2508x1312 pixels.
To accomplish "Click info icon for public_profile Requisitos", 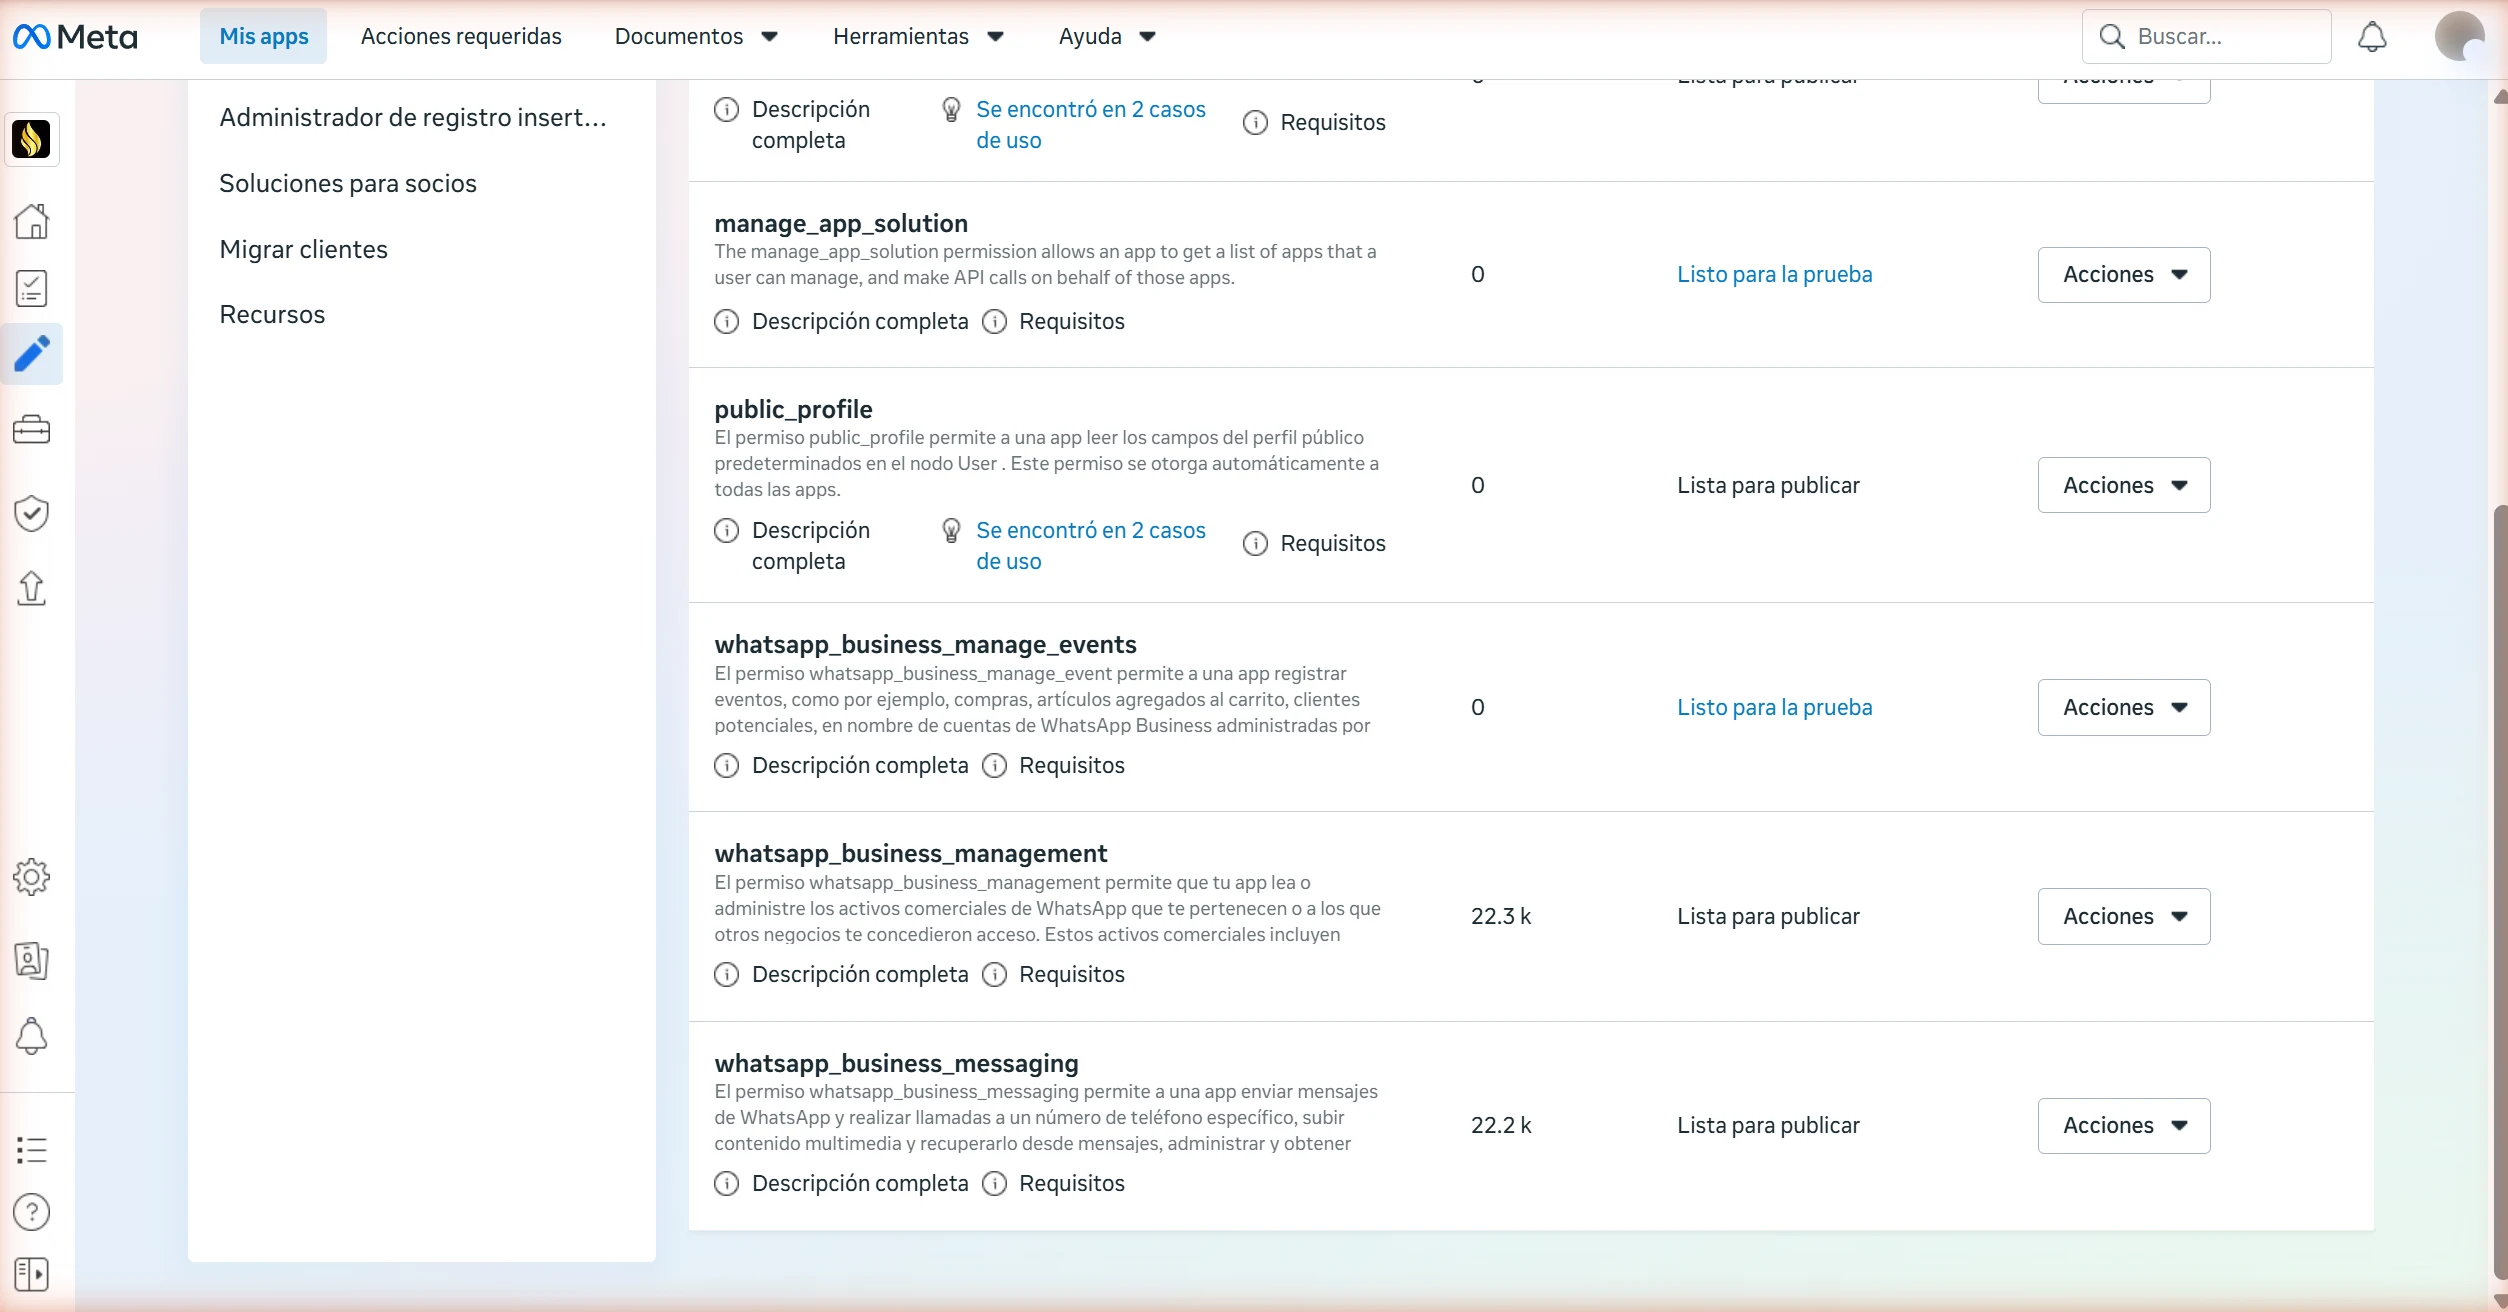I will pos(1255,544).
